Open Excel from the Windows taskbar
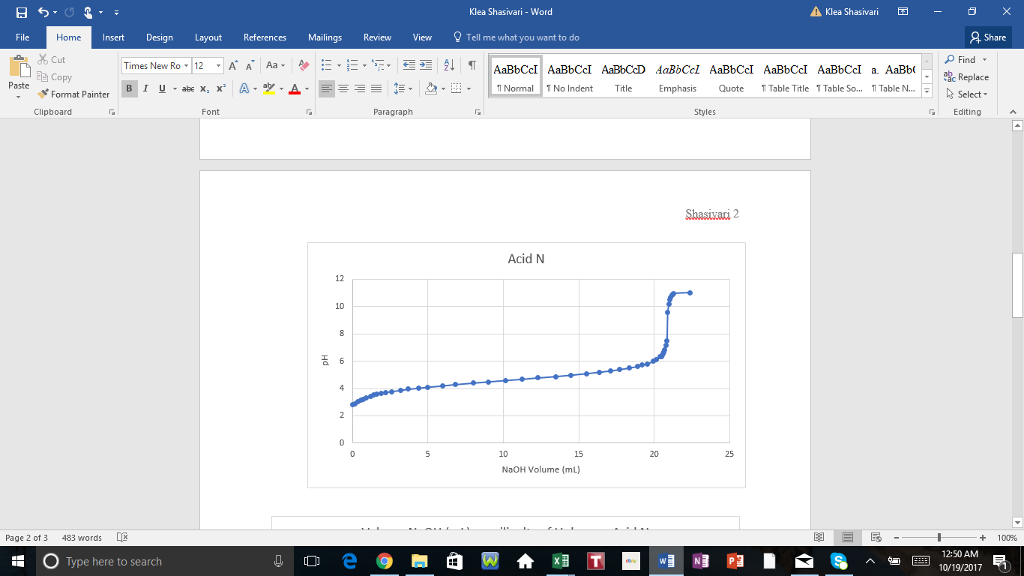 pos(560,561)
